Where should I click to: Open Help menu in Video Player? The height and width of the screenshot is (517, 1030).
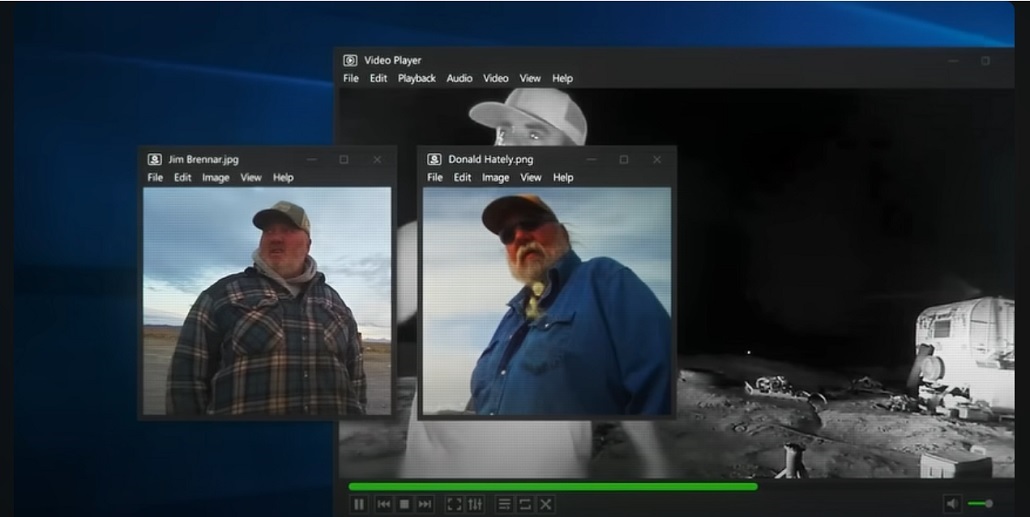(562, 78)
